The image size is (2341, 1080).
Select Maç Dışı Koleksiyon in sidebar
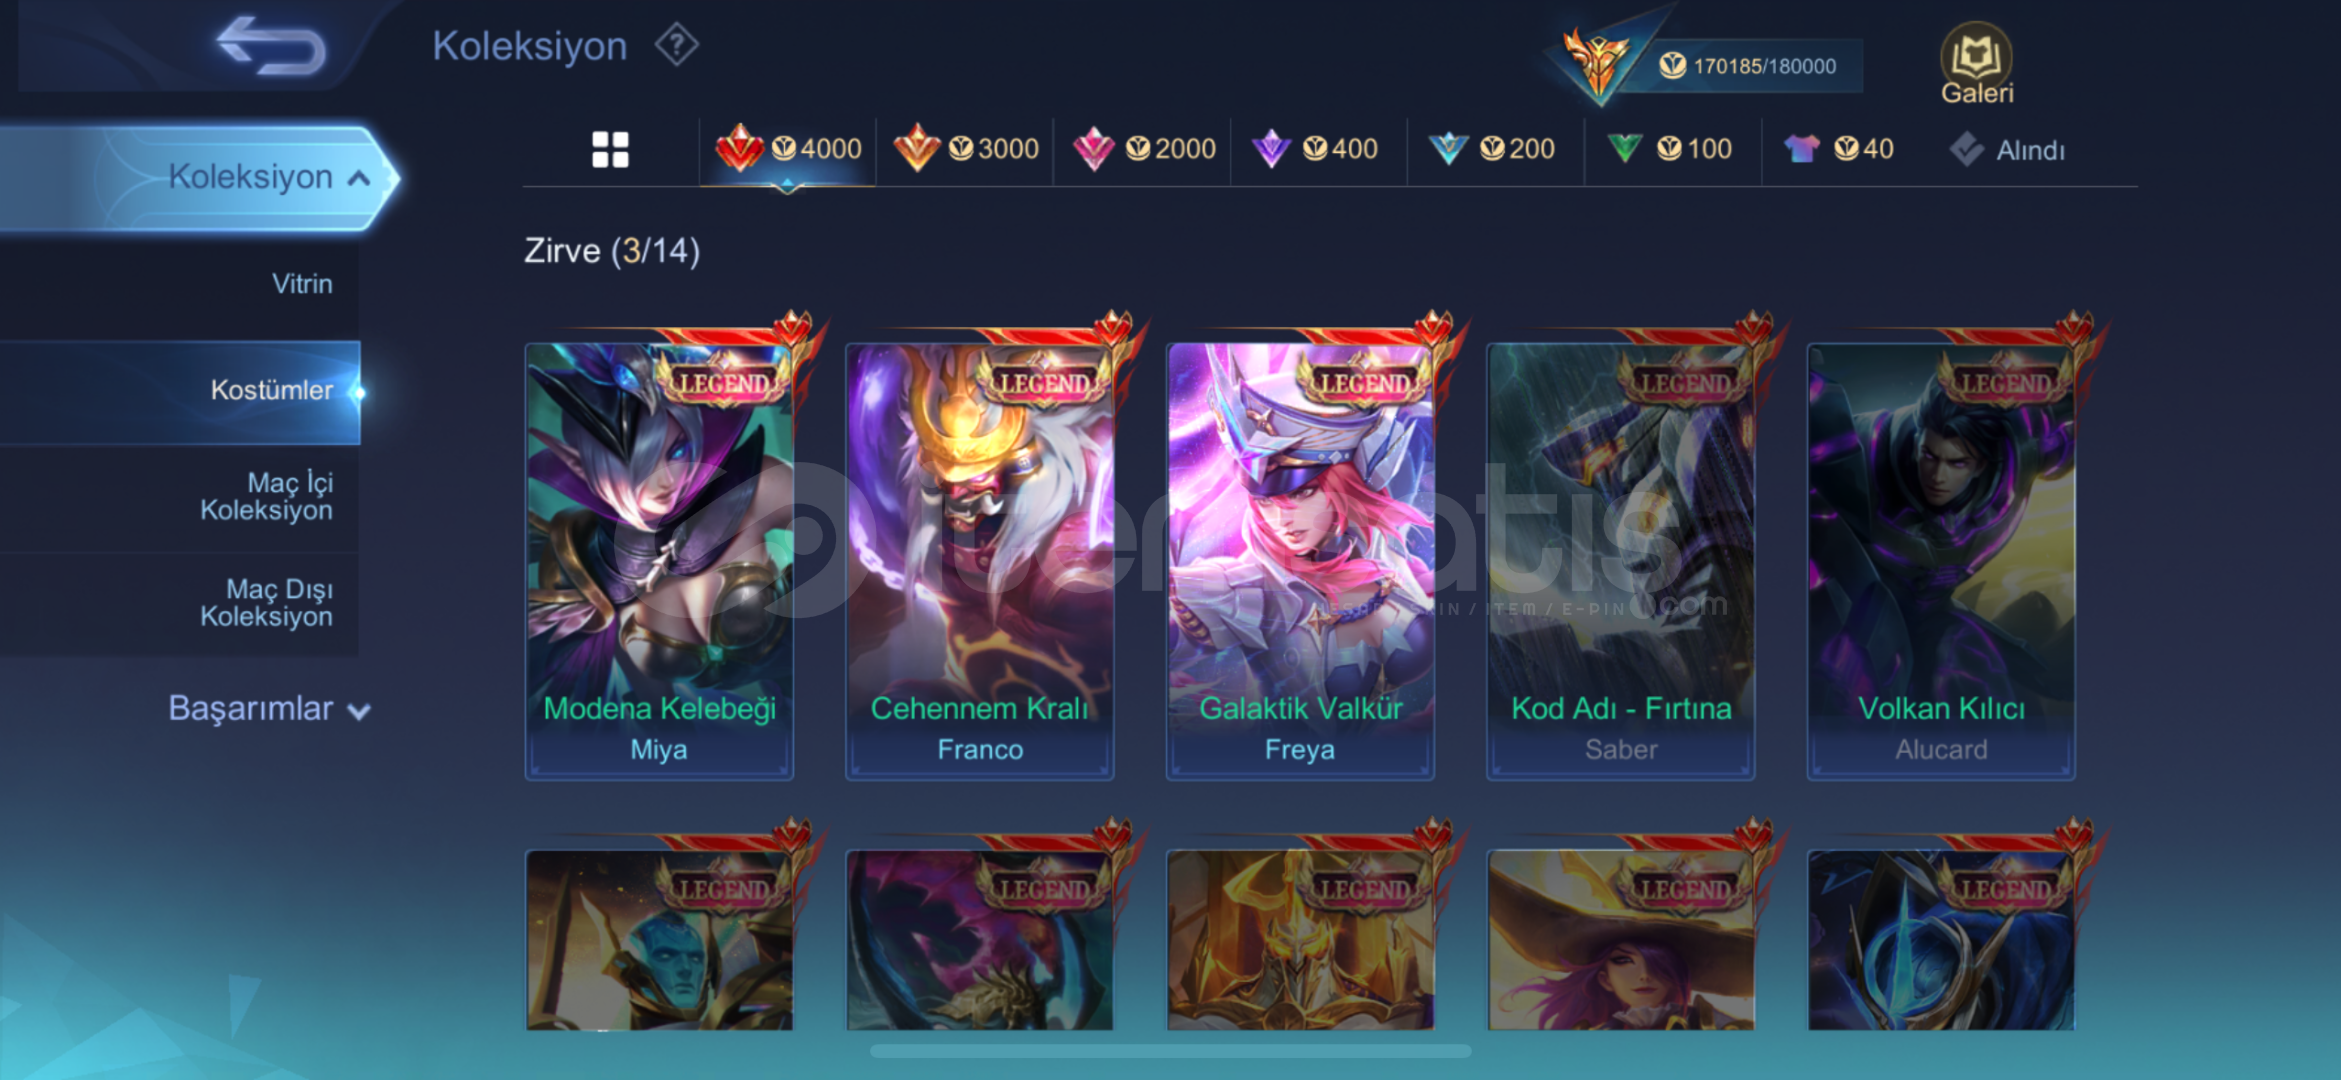(x=266, y=603)
